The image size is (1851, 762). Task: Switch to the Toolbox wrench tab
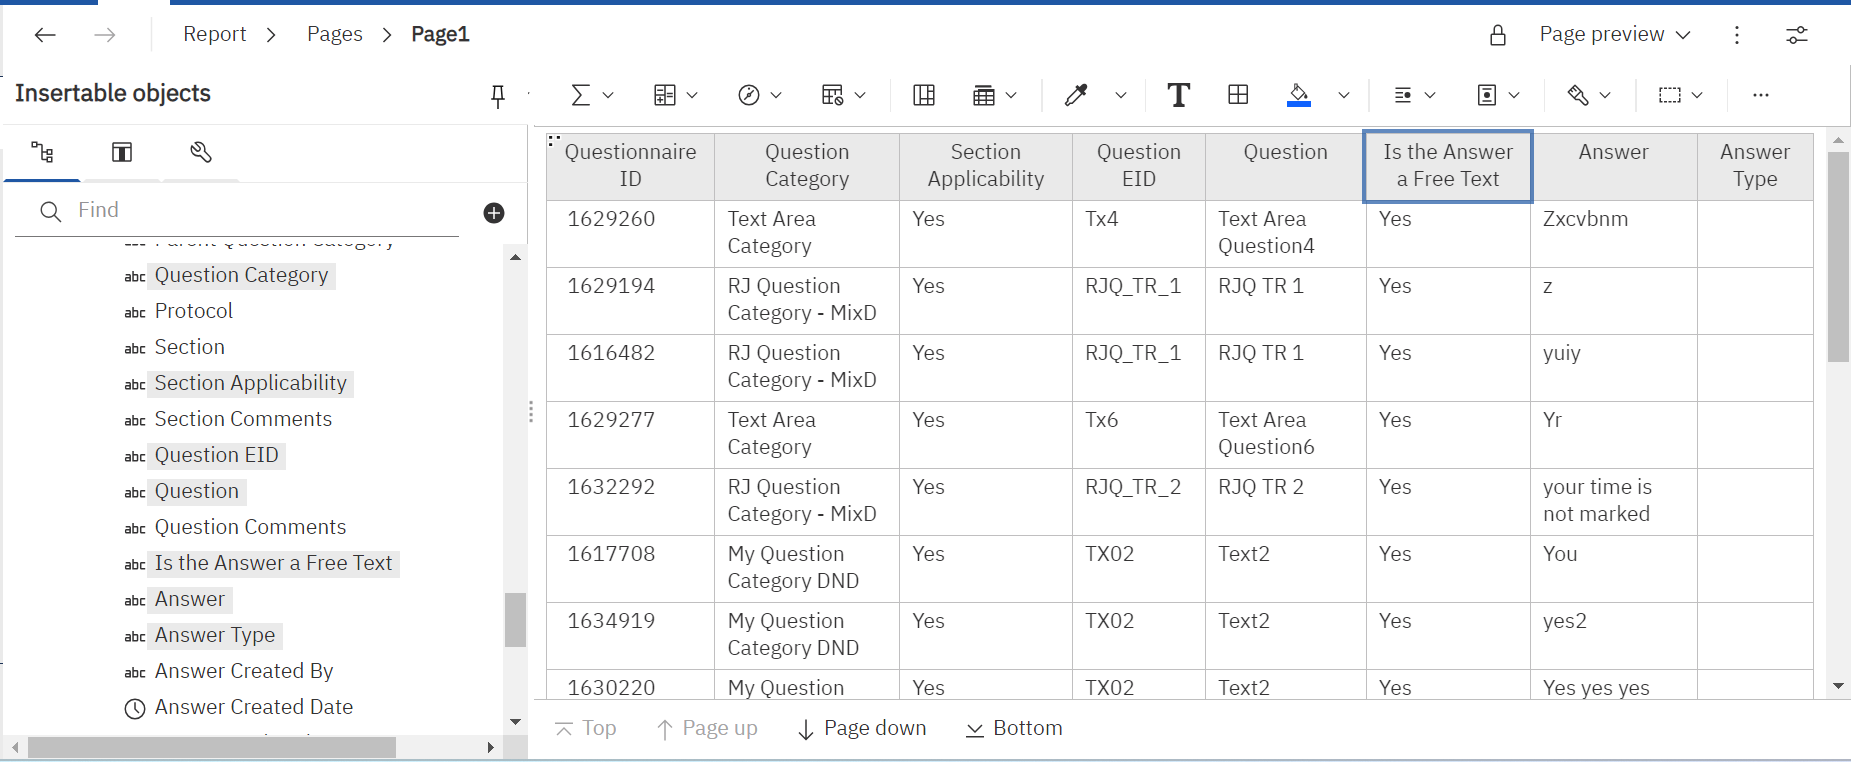point(201,152)
